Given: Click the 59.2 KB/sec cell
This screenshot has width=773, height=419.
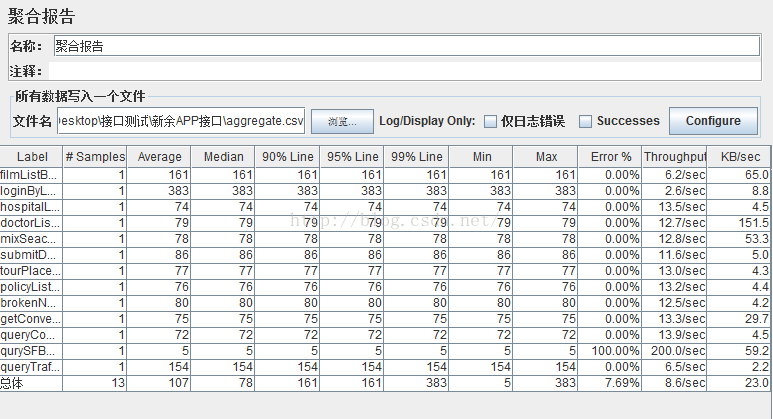Looking at the screenshot, I should click(x=739, y=351).
